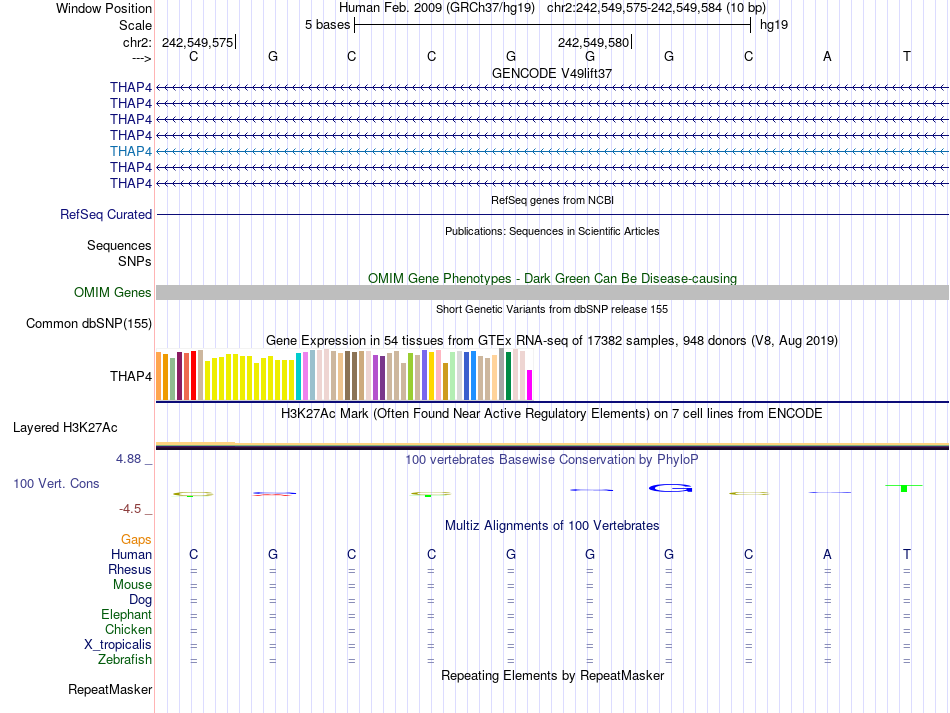Screen dimensions: 950x713
Task: Click the 5 bases scale text
Action: pos(327,25)
